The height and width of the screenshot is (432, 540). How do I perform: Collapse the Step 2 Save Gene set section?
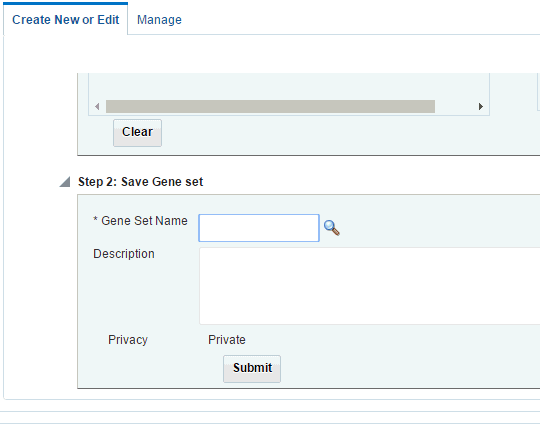(65, 182)
